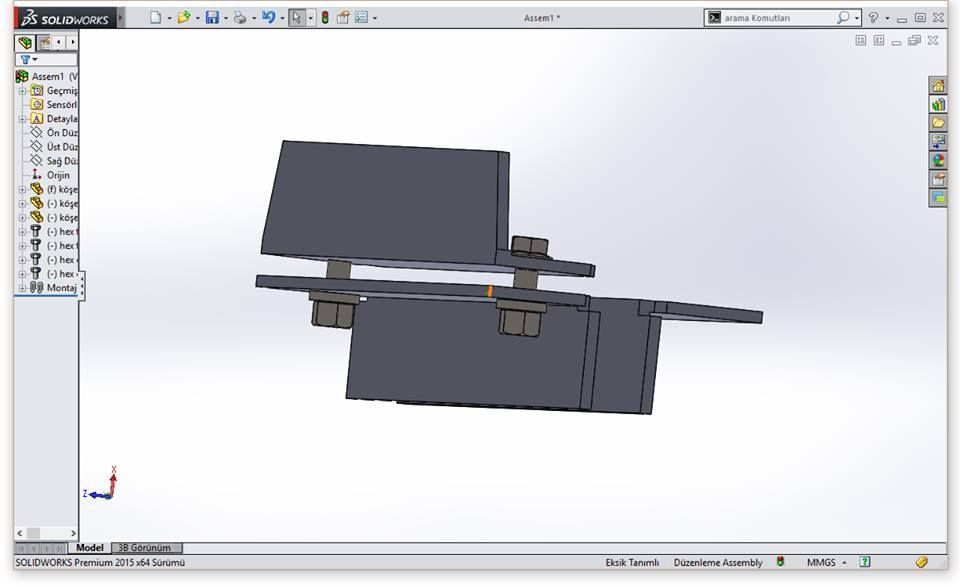This screenshot has height=587, width=960.
Task: Toggle the Select arrow tool
Action: (x=296, y=18)
